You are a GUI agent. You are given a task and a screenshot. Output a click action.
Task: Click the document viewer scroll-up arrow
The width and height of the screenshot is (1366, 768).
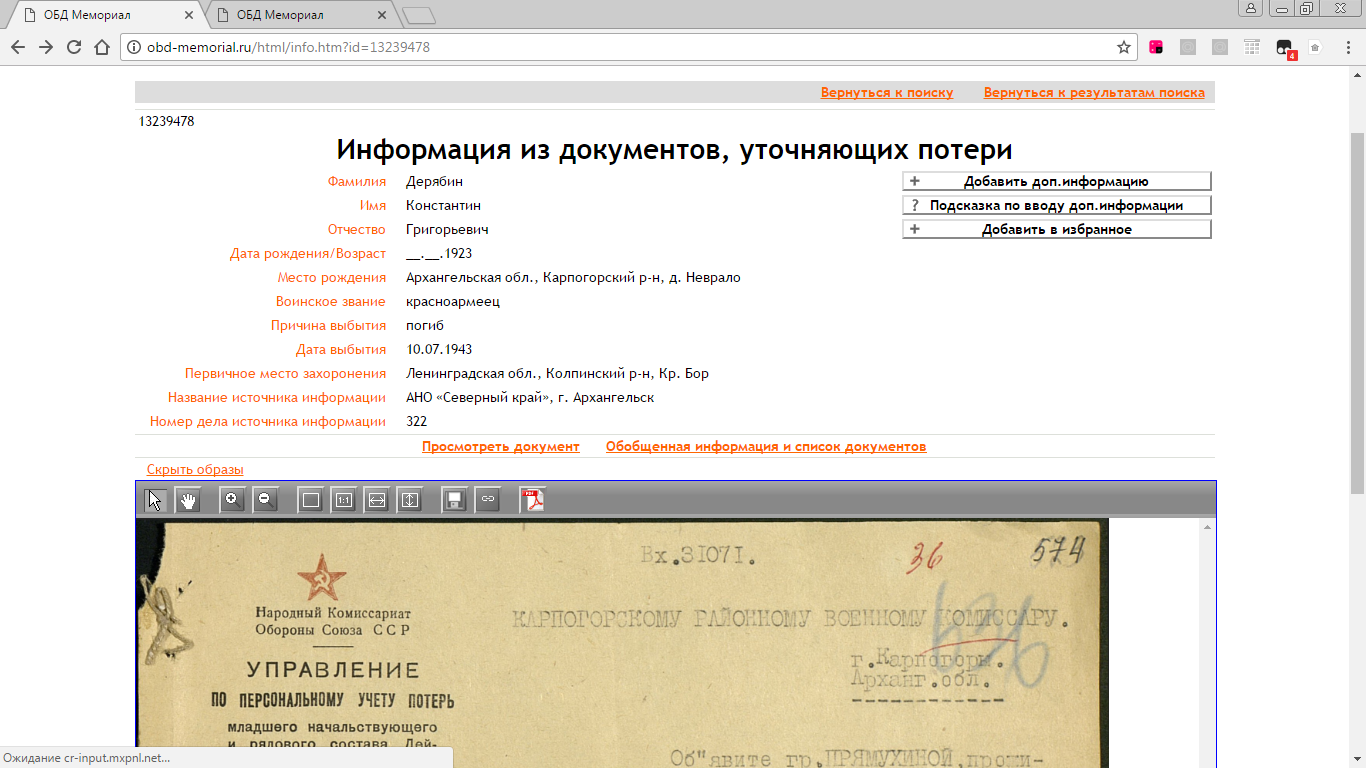1207,527
